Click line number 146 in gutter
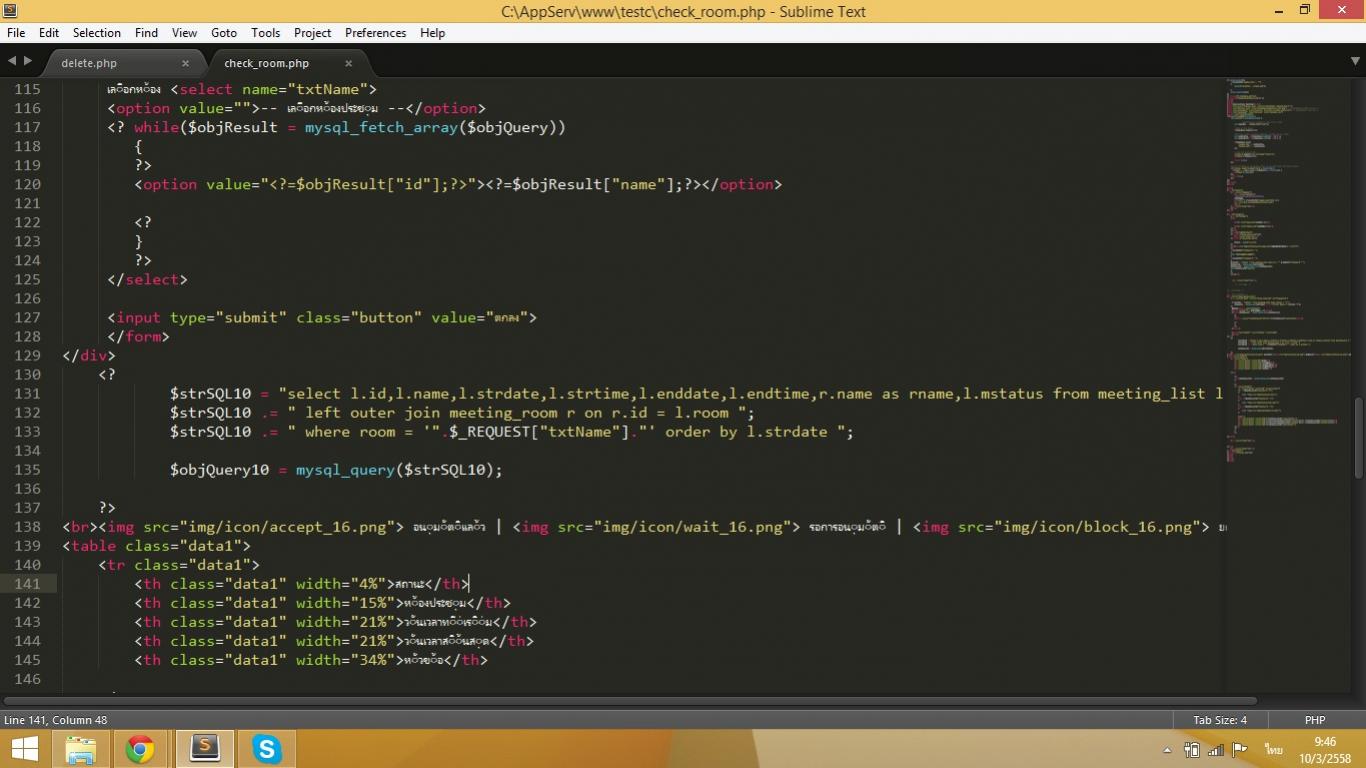Viewport: 1366px width, 768px height. tap(27, 678)
